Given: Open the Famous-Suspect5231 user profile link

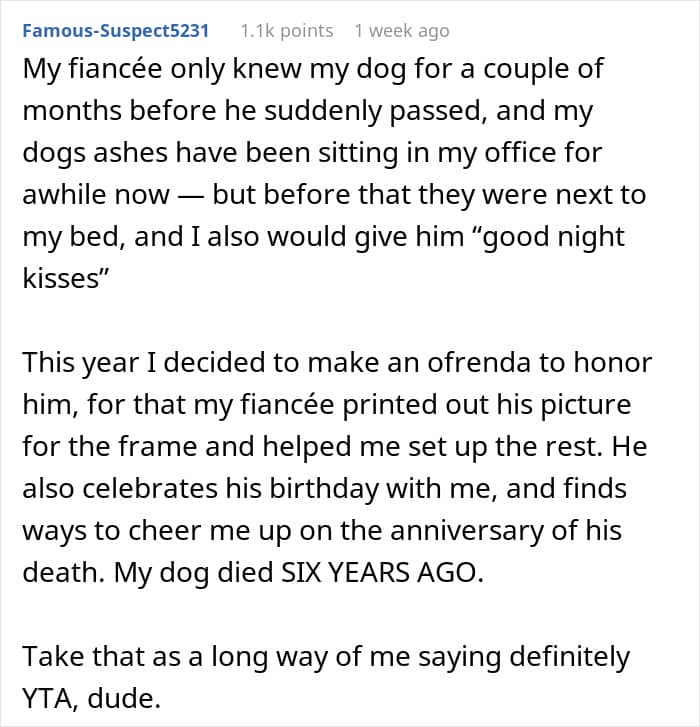Looking at the screenshot, I should (116, 31).
